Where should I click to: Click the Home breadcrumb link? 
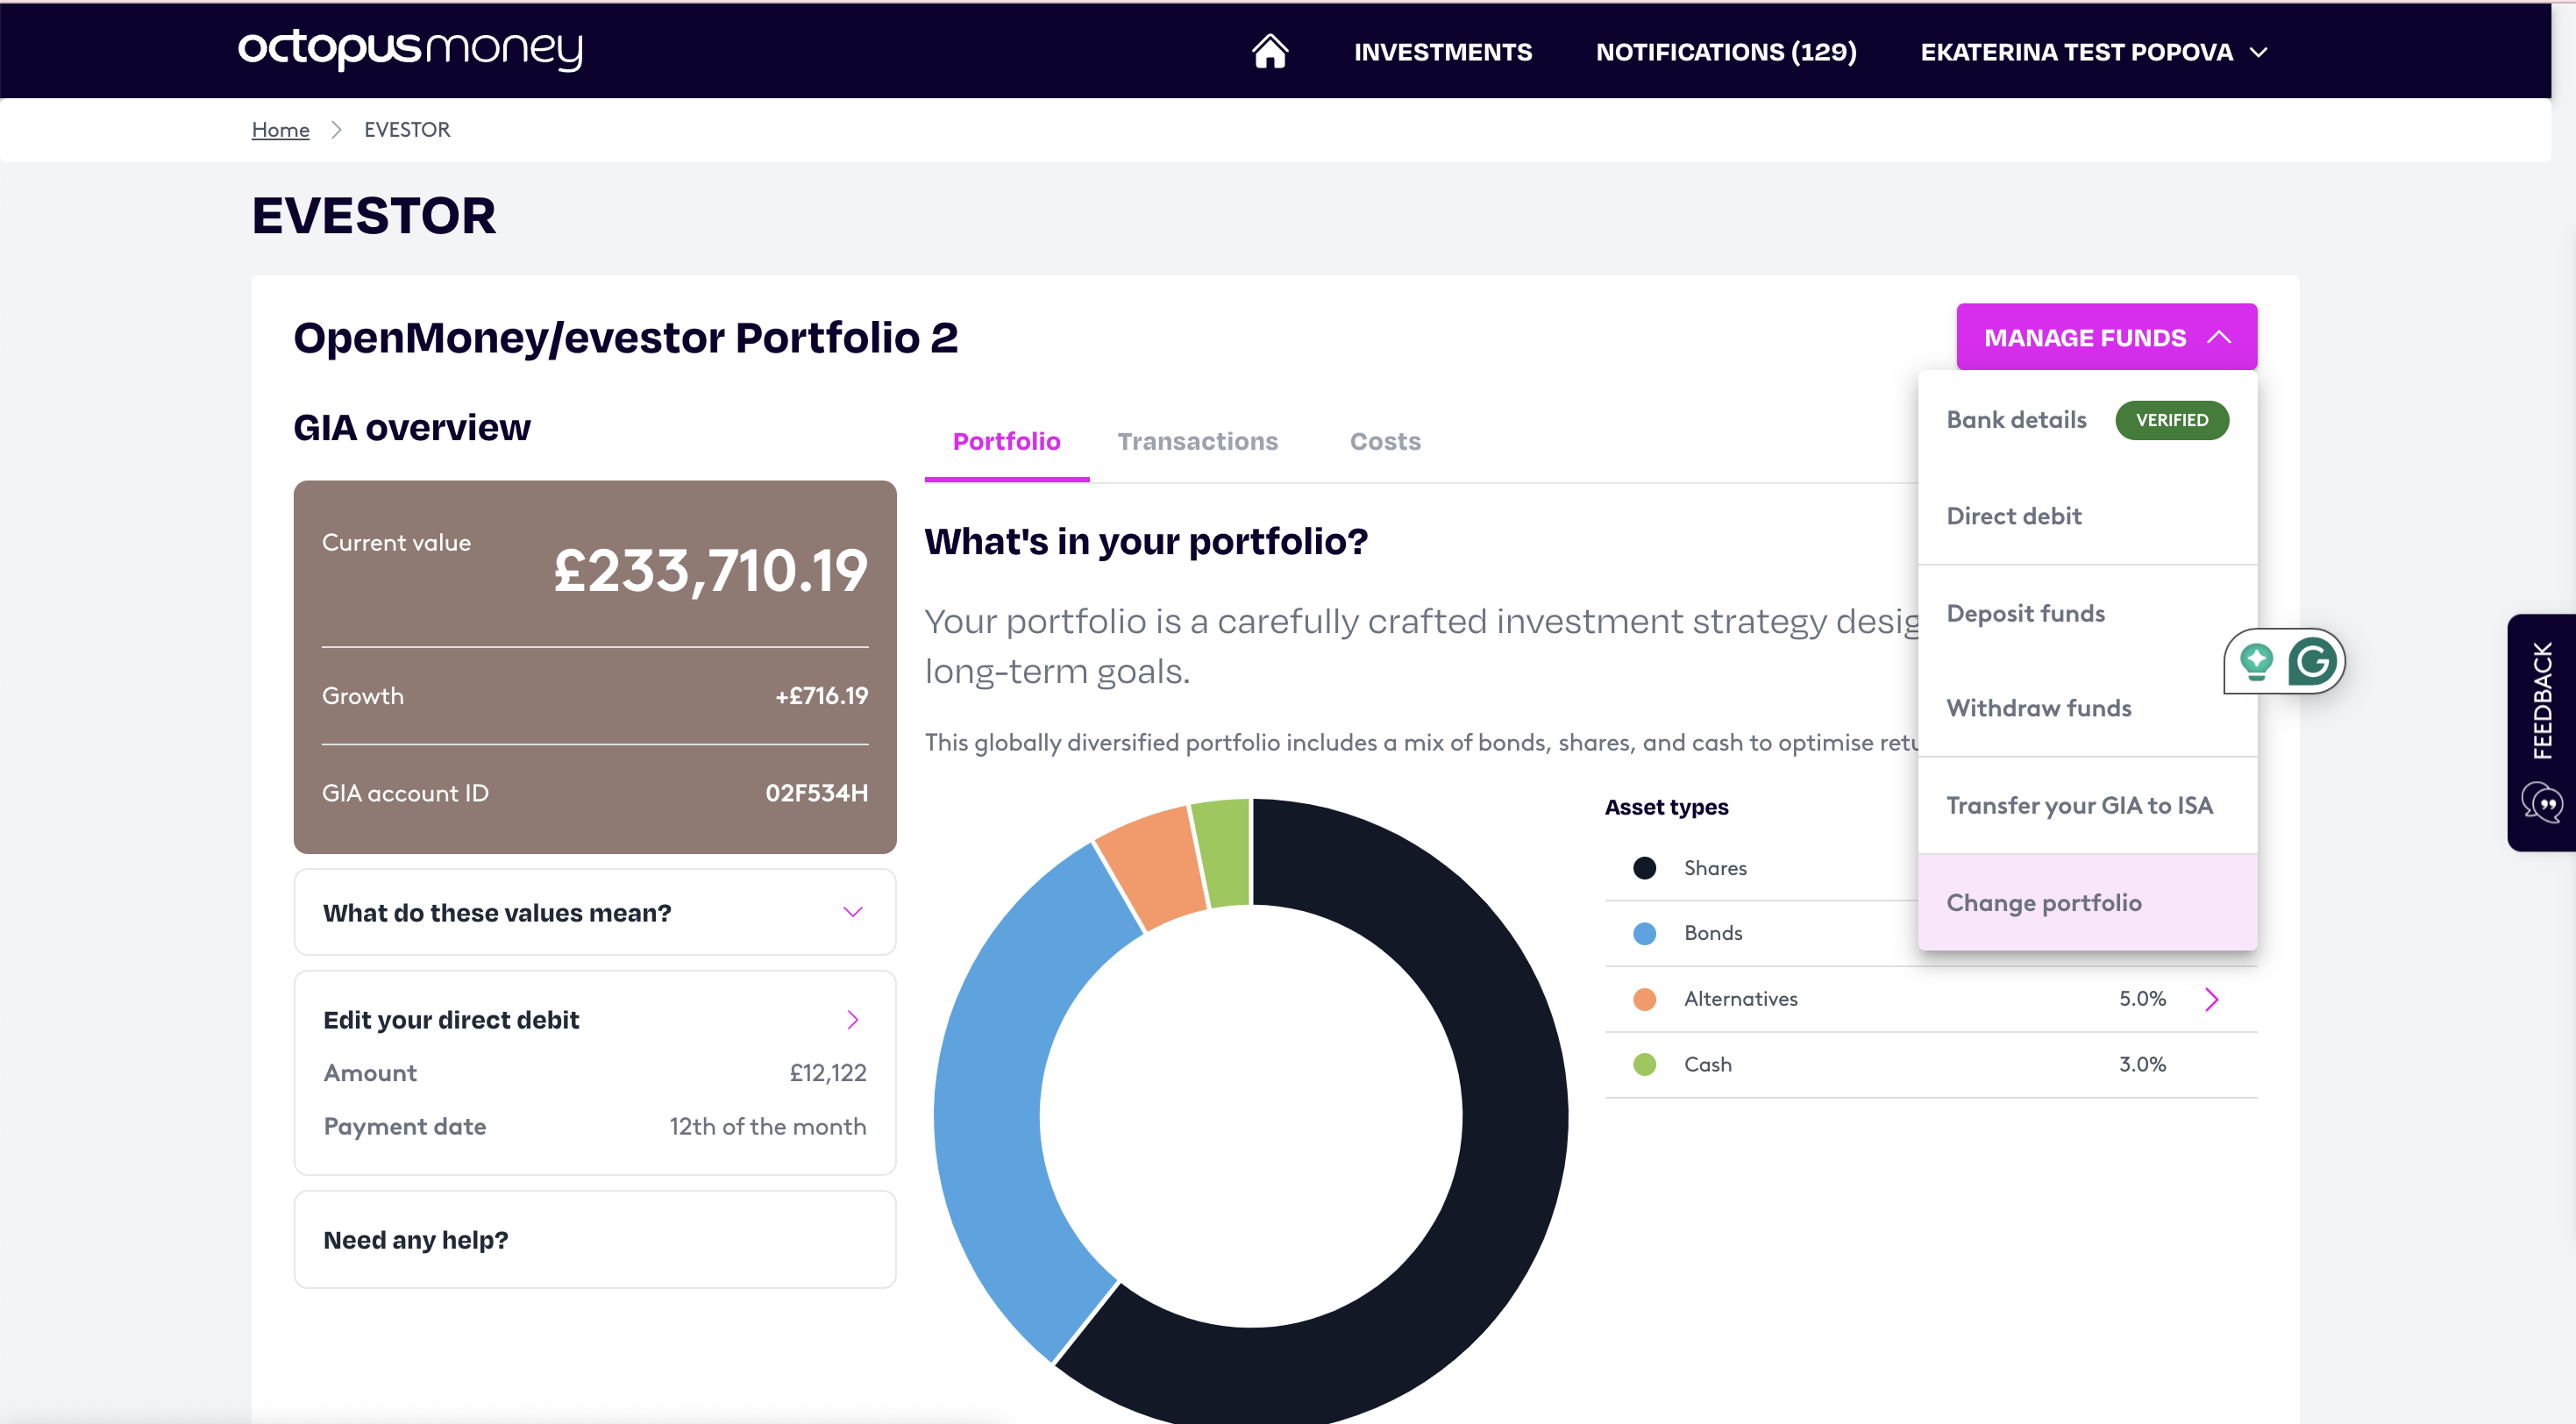pyautogui.click(x=280, y=130)
